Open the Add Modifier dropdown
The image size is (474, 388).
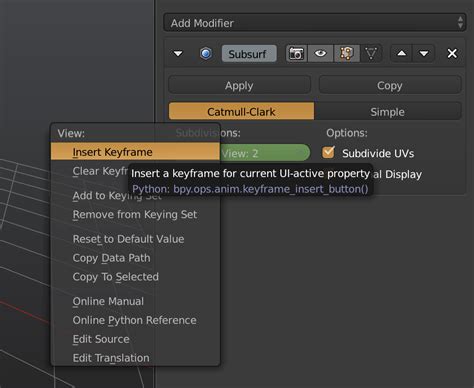tap(315, 23)
